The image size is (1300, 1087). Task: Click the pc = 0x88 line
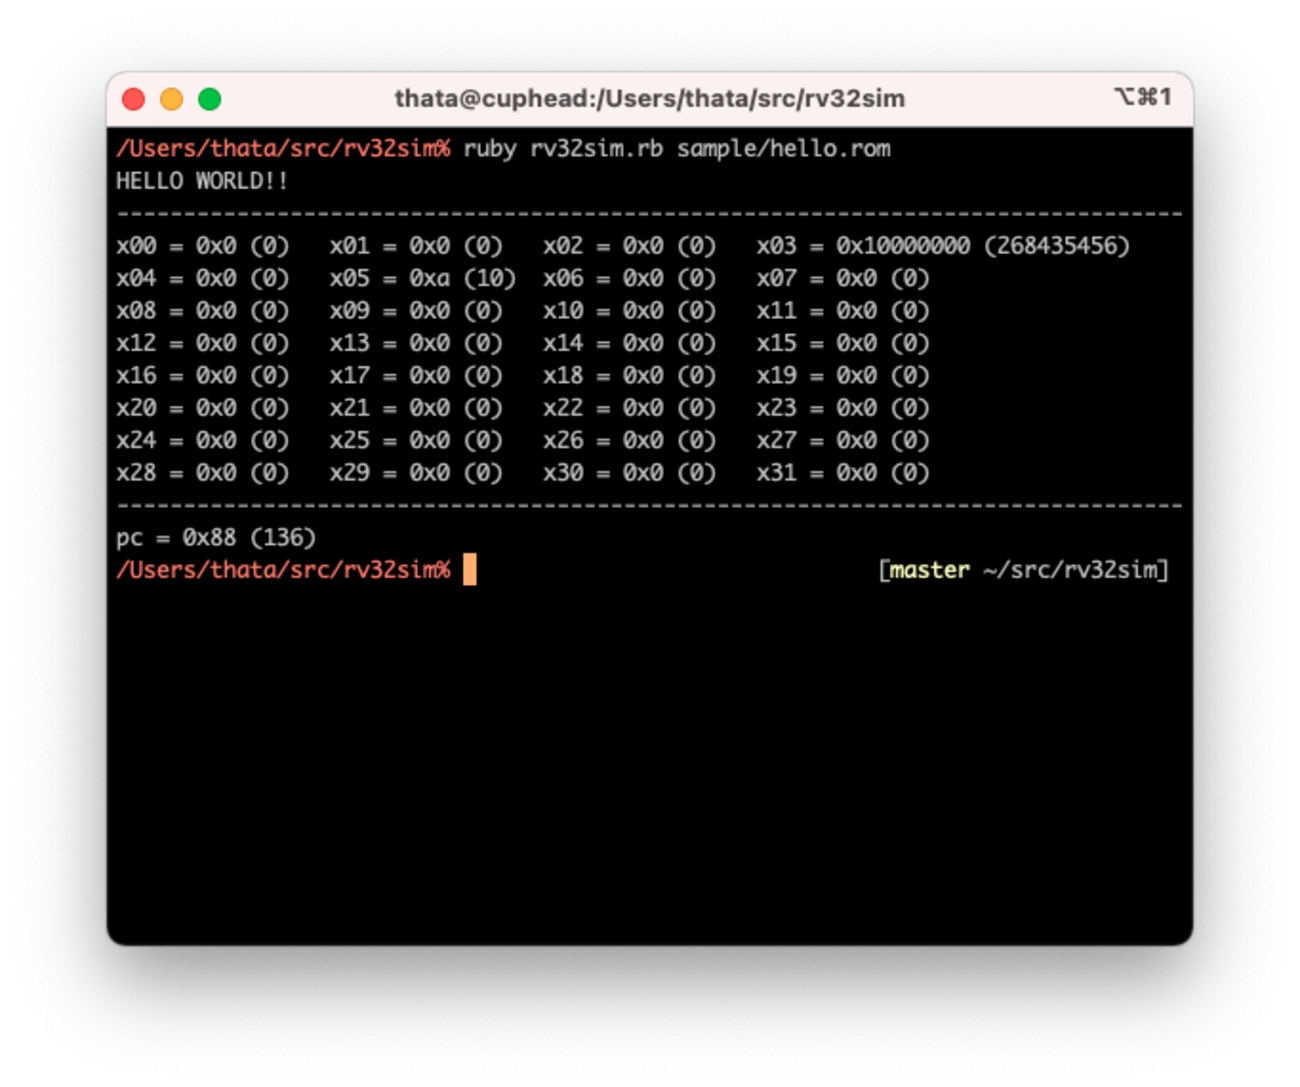[216, 538]
